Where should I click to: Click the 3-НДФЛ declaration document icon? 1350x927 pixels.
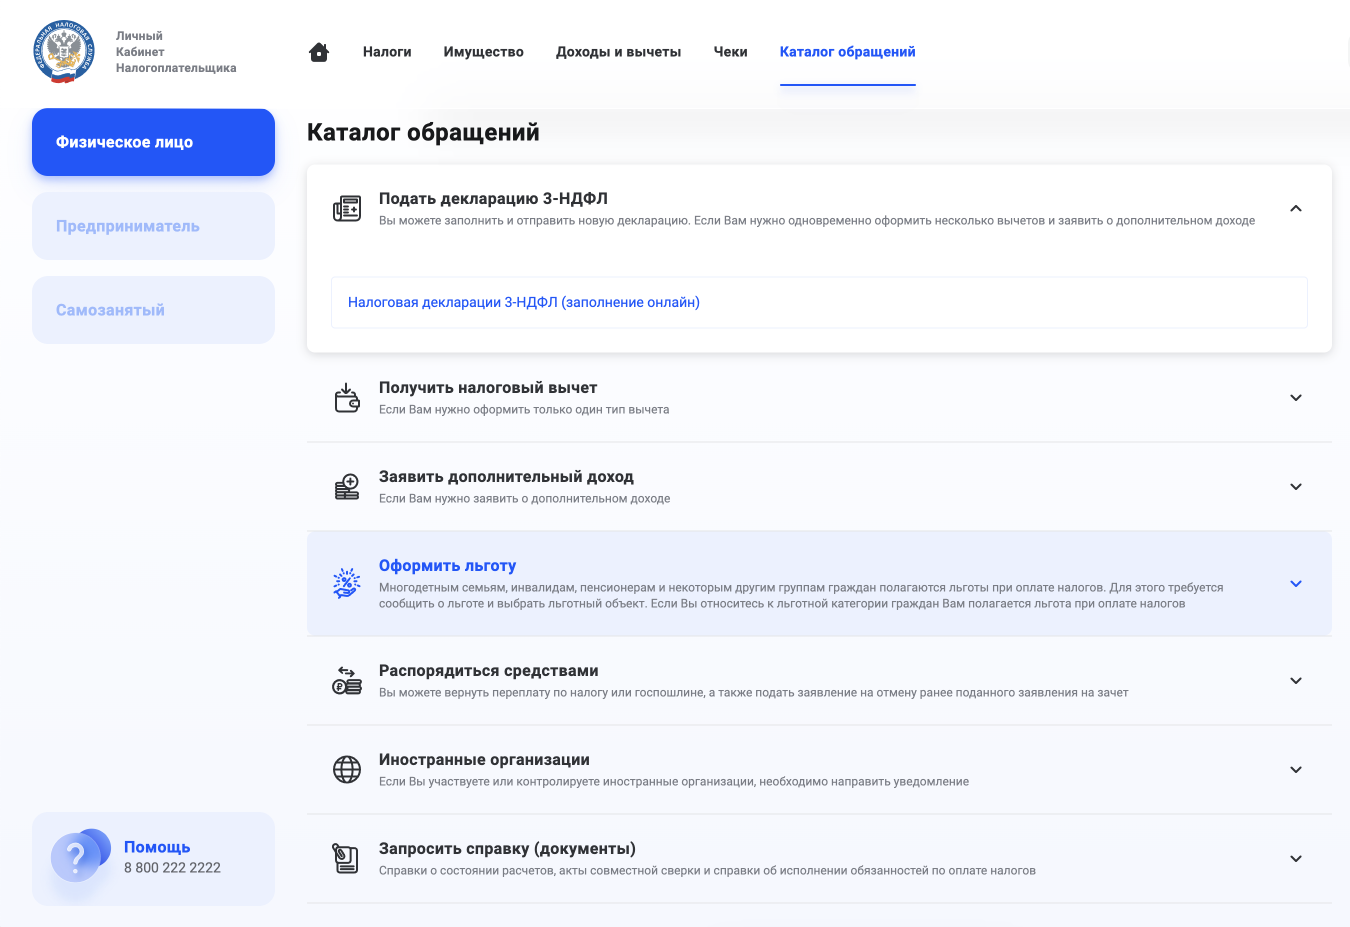(x=347, y=208)
